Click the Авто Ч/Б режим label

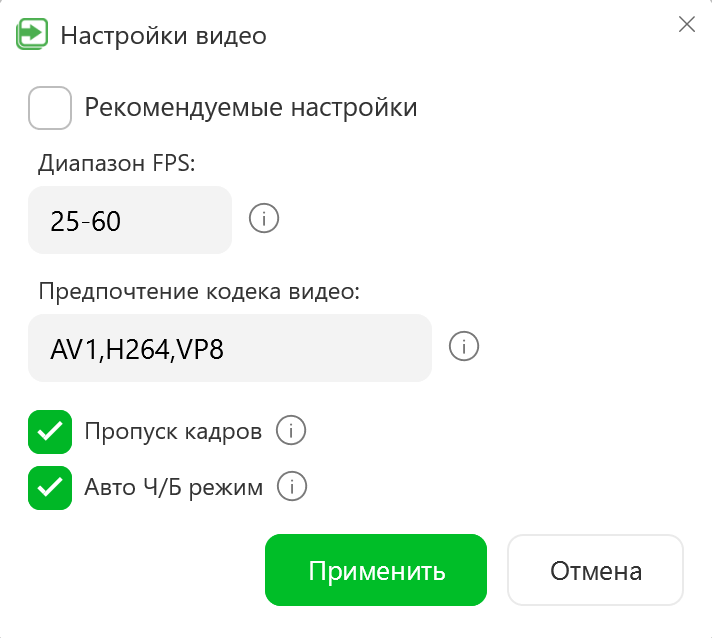(x=174, y=488)
